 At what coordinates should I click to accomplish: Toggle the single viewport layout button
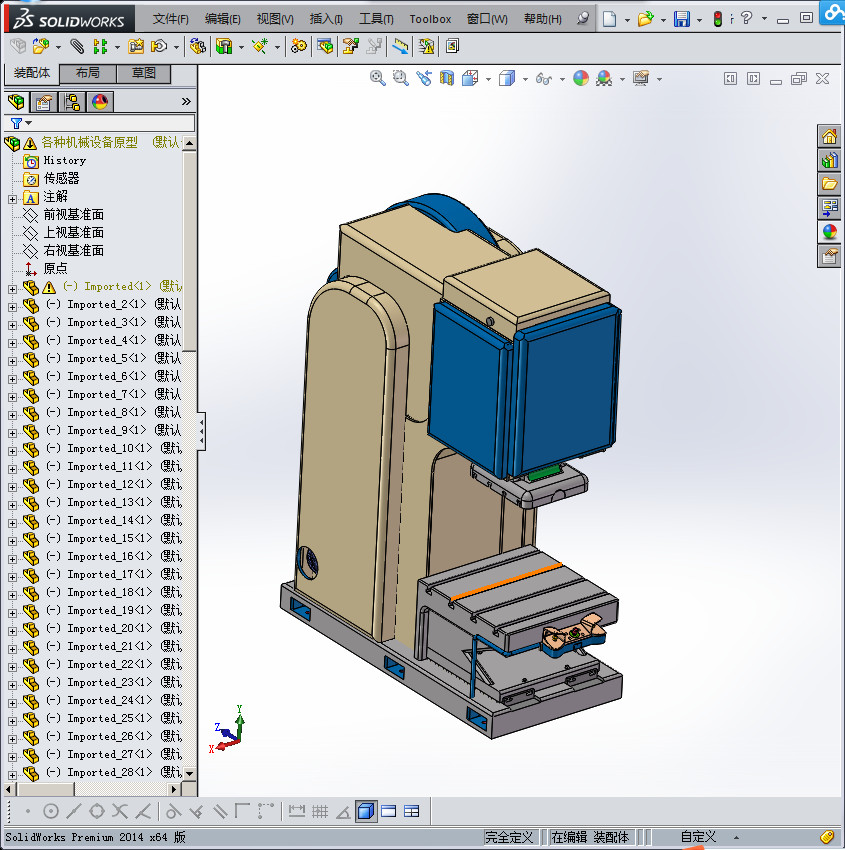click(389, 812)
